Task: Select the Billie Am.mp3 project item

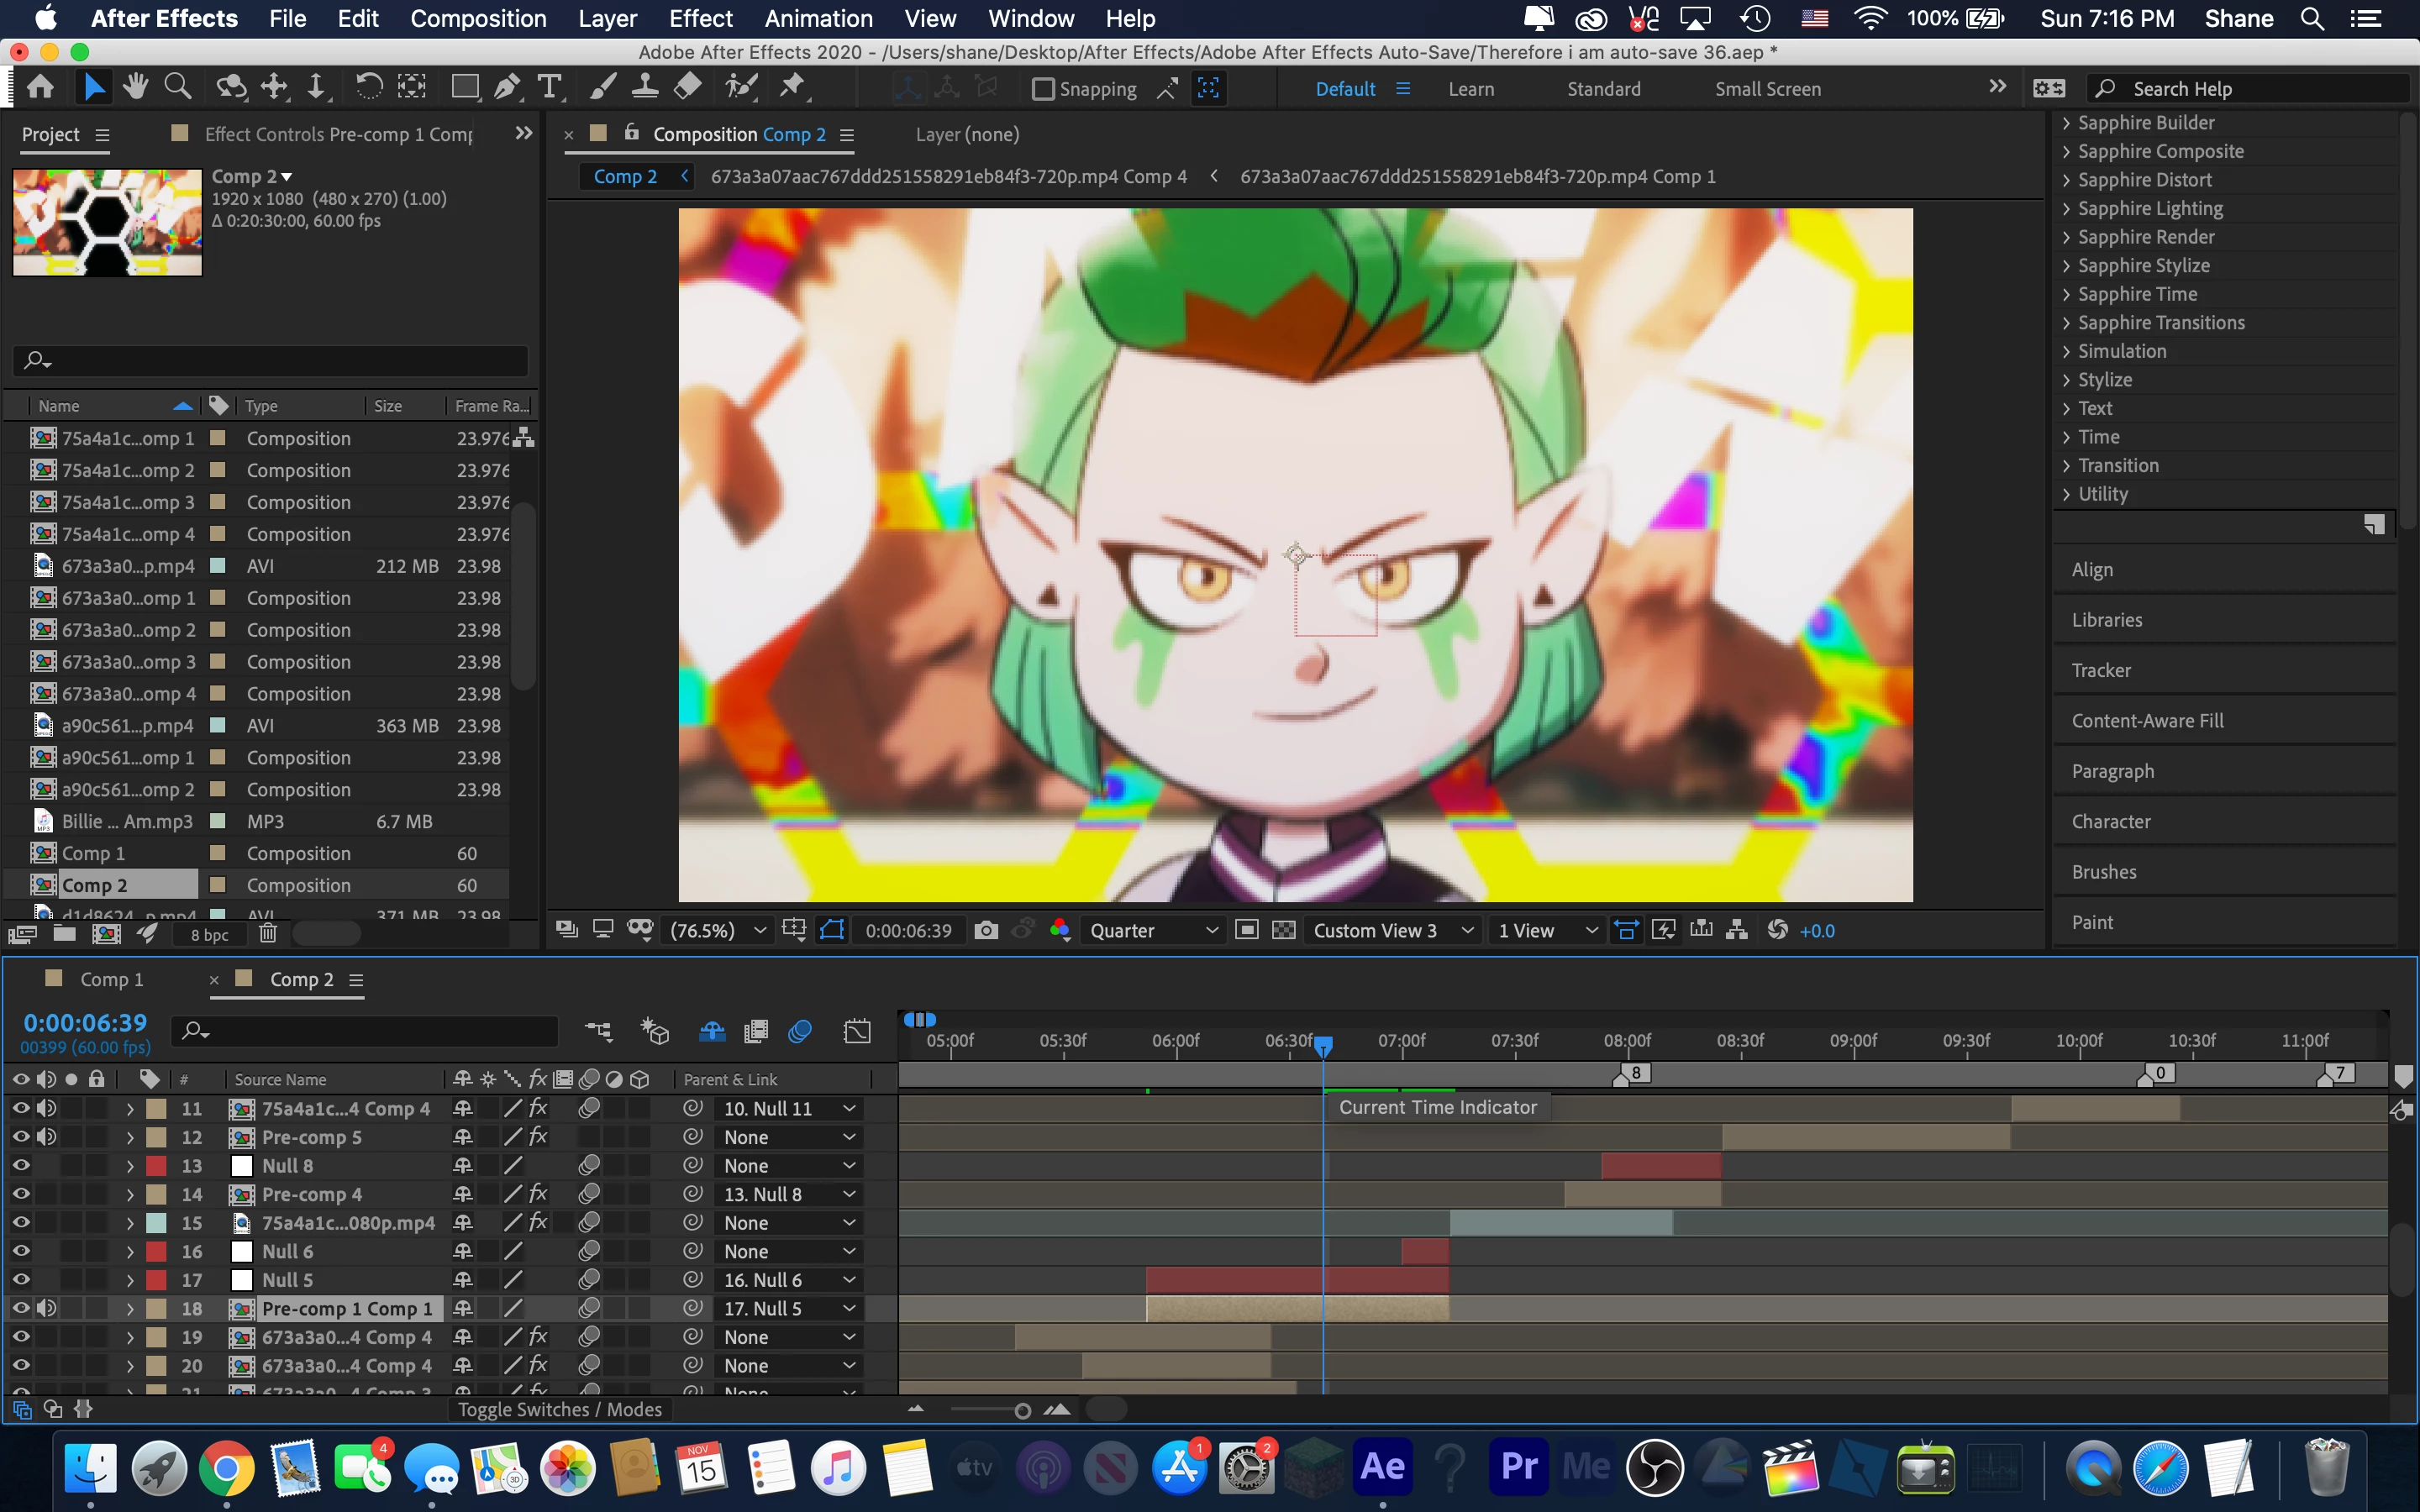Action: [x=126, y=821]
